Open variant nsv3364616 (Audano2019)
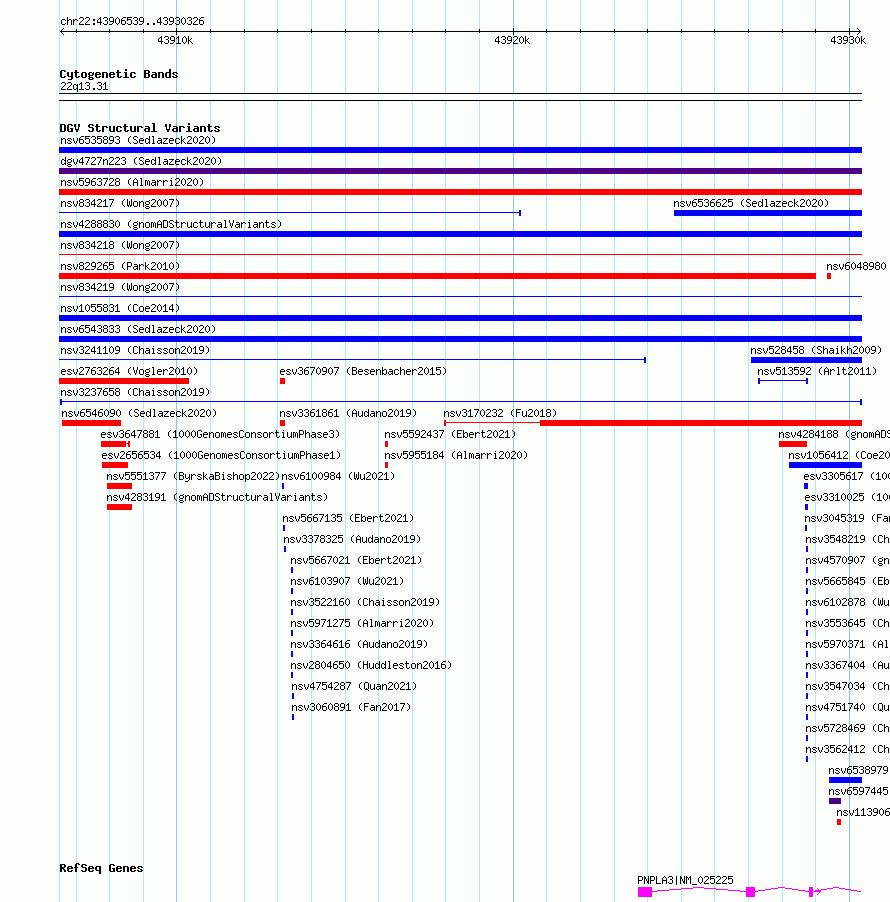 359,644
